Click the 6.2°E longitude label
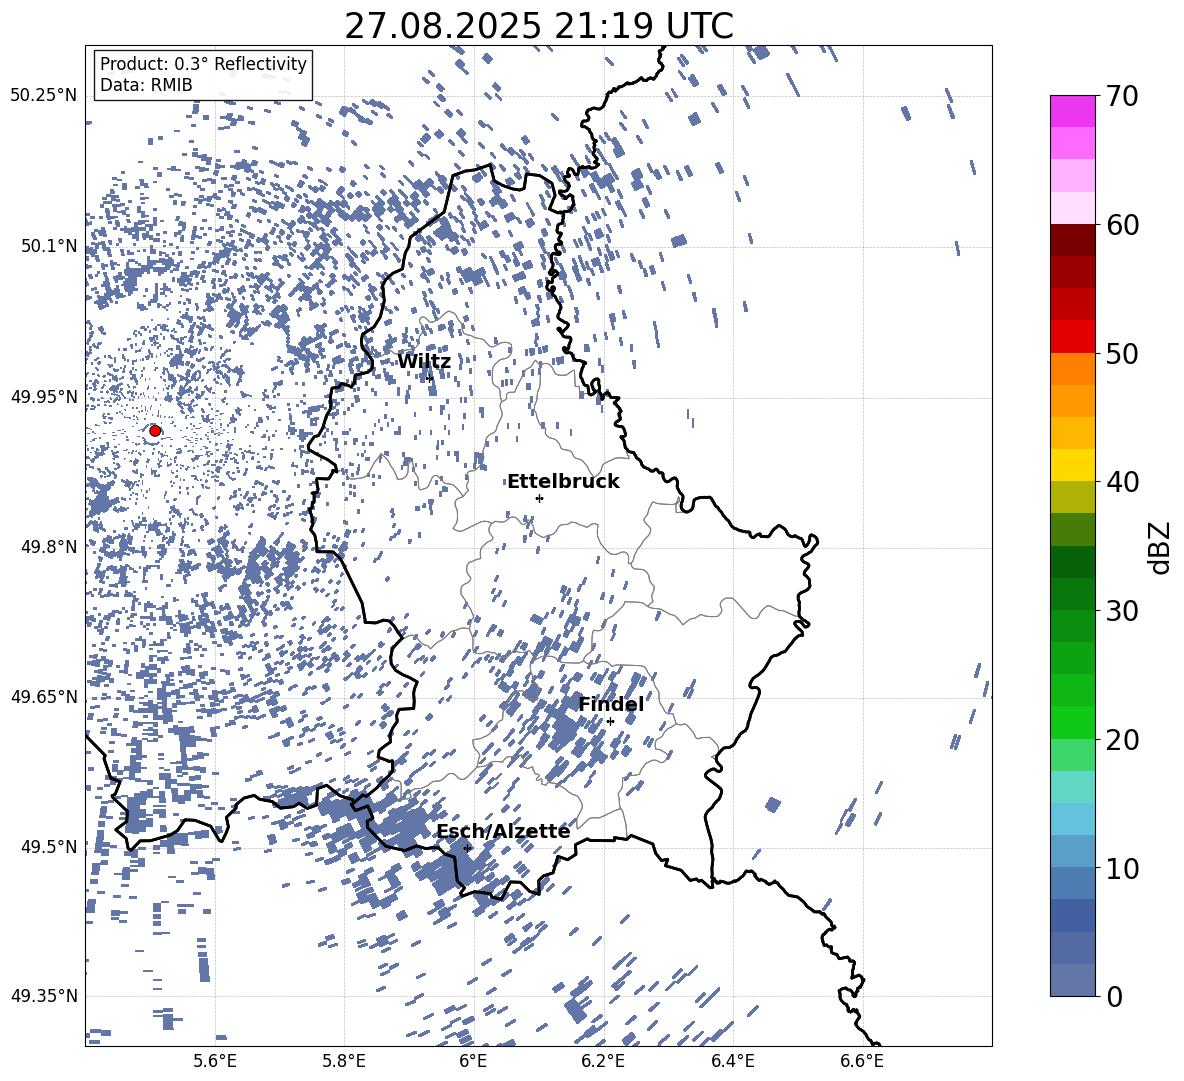Viewport: 1184px width, 1081px height. (603, 1061)
